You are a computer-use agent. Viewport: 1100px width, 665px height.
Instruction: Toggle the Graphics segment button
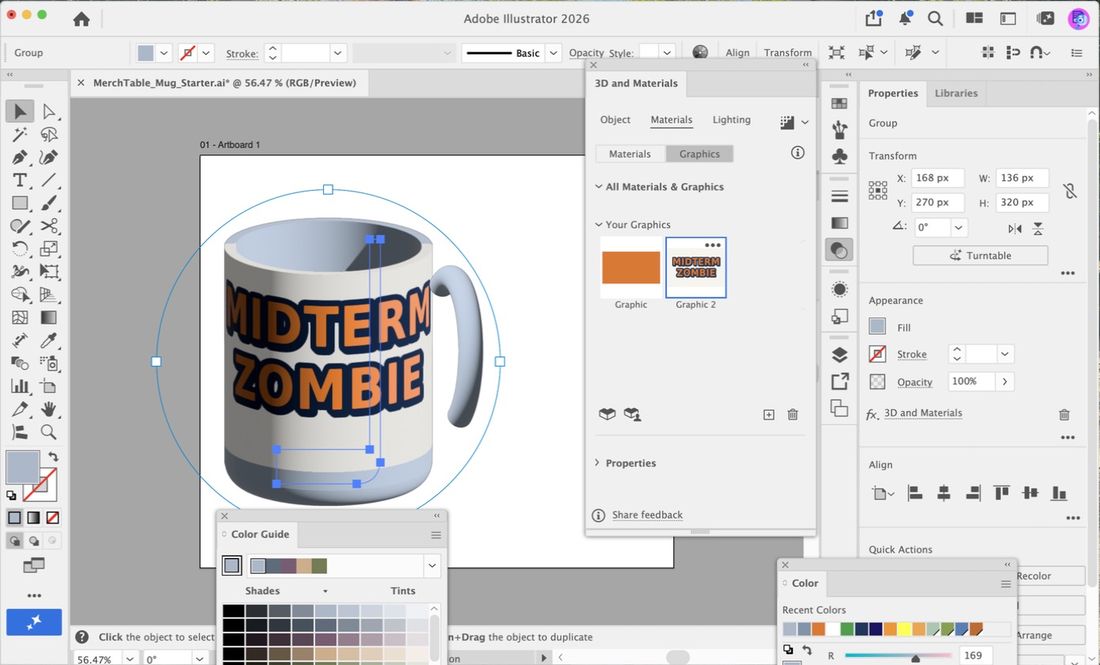[699, 154]
